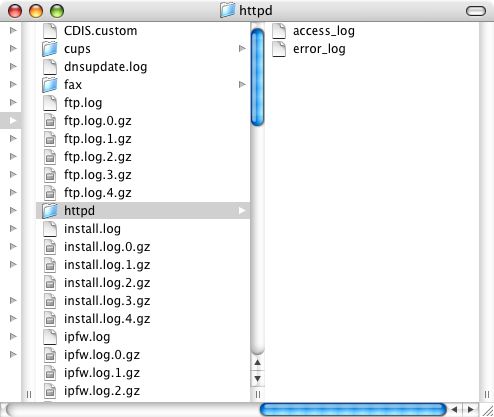The height and width of the screenshot is (417, 494).
Task: Expand the cups folder arrow
Action: (242, 49)
